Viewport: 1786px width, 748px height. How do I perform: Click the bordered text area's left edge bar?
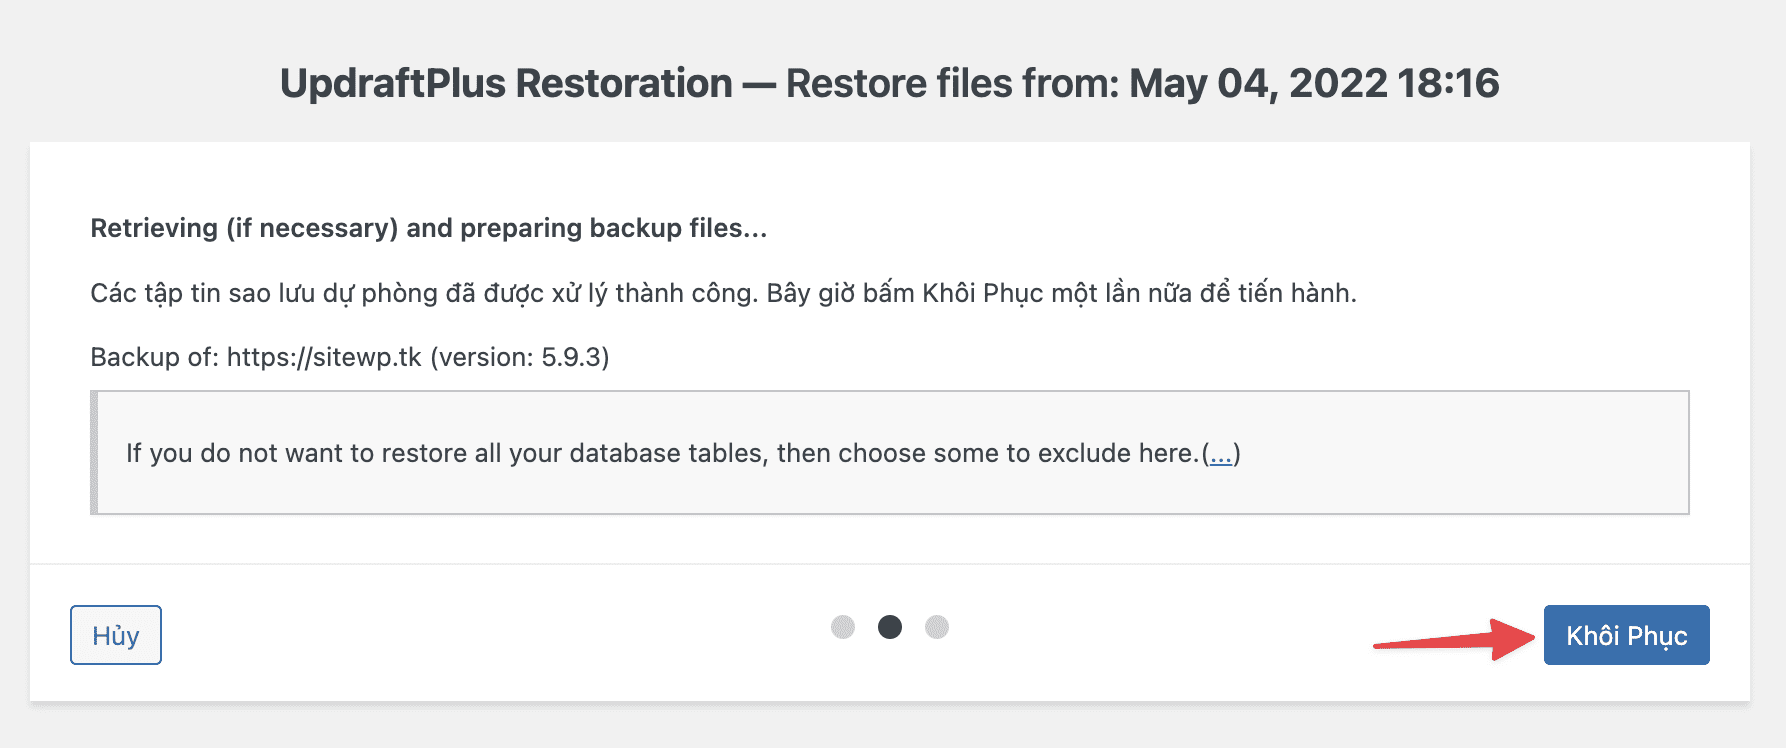click(95, 452)
